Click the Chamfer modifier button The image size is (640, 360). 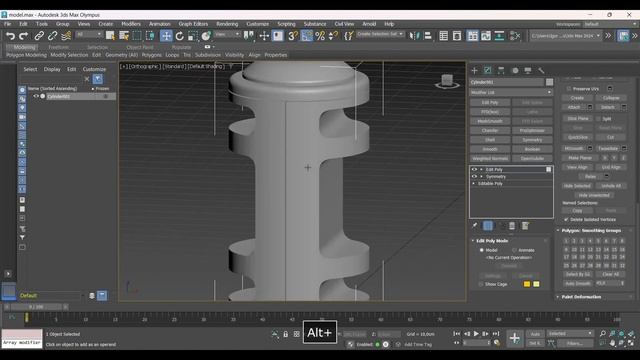490,130
